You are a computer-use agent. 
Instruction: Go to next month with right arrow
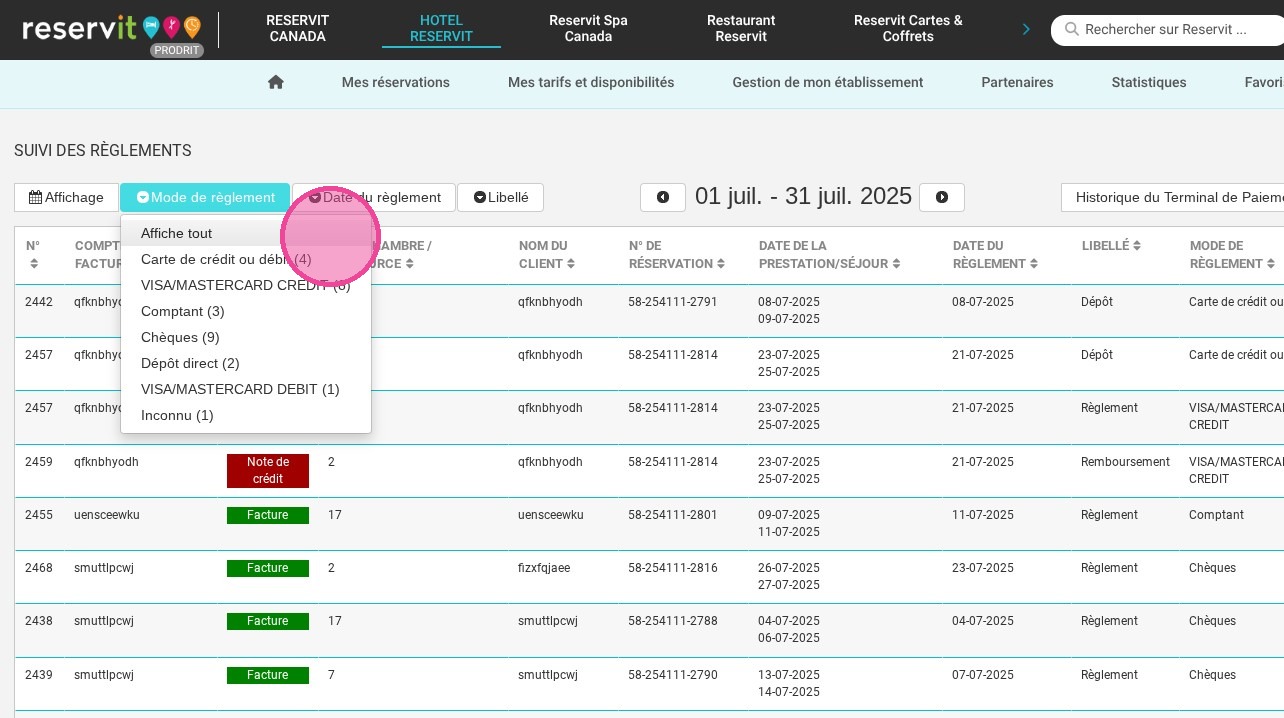pos(942,197)
